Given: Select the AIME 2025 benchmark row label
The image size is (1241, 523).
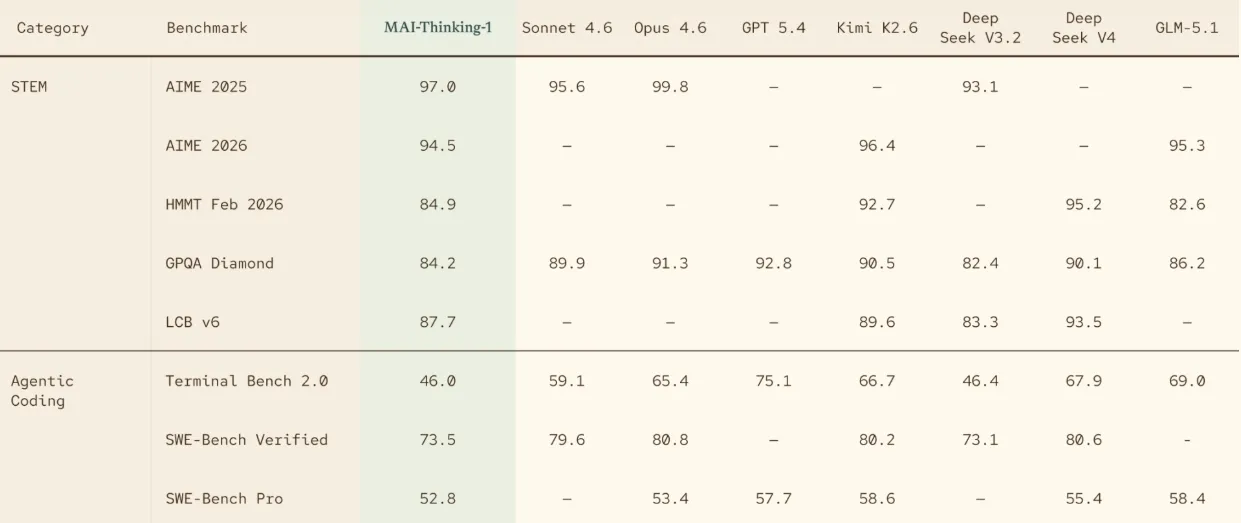Looking at the screenshot, I should [206, 87].
